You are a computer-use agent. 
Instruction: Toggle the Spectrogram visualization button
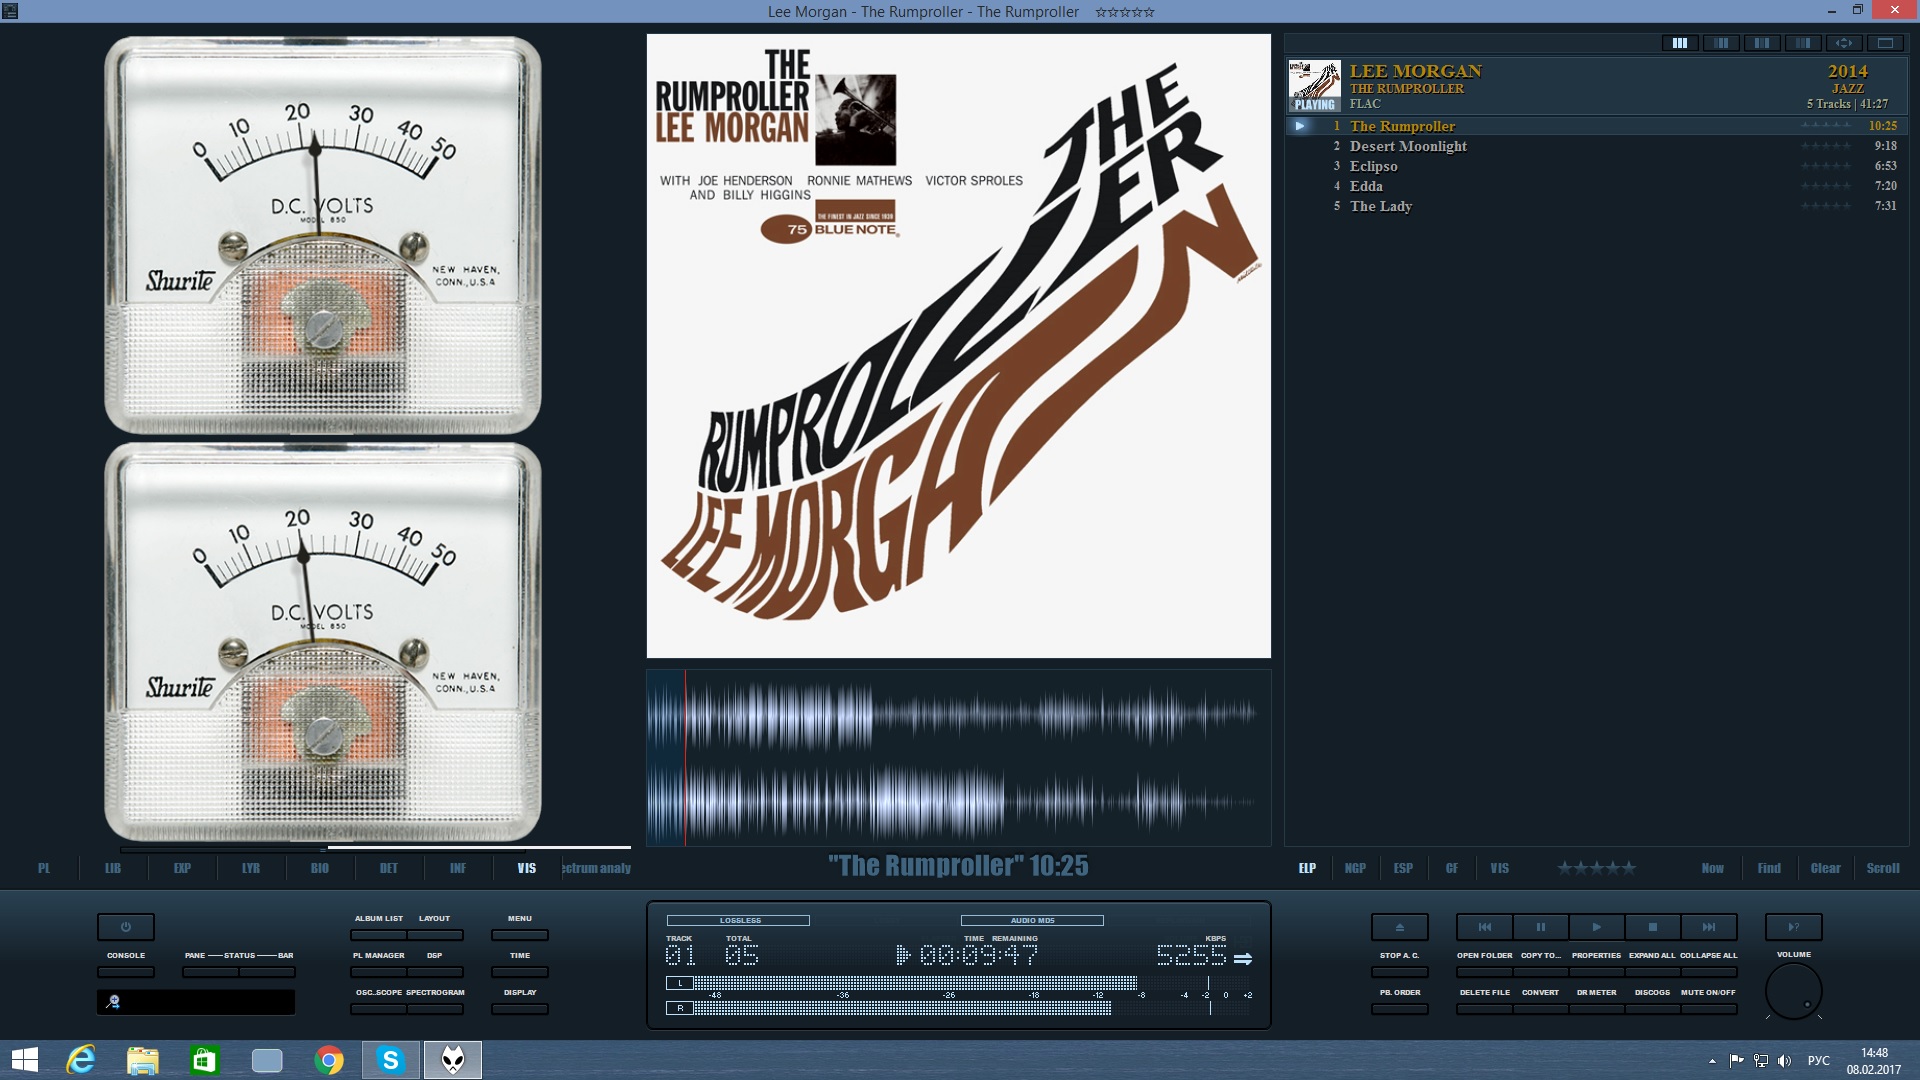click(435, 1008)
